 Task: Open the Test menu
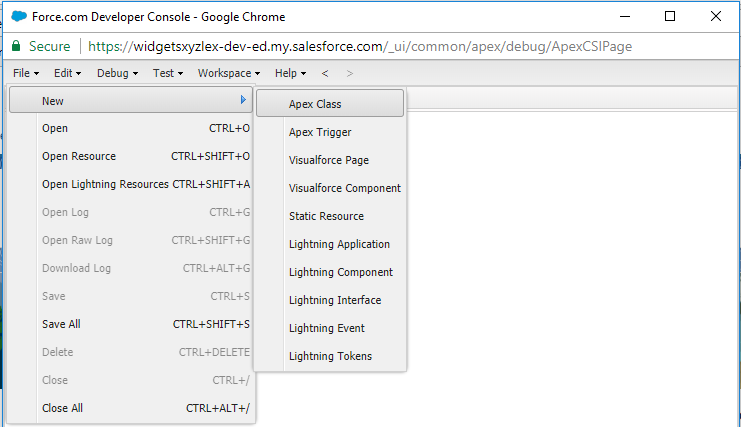point(168,73)
